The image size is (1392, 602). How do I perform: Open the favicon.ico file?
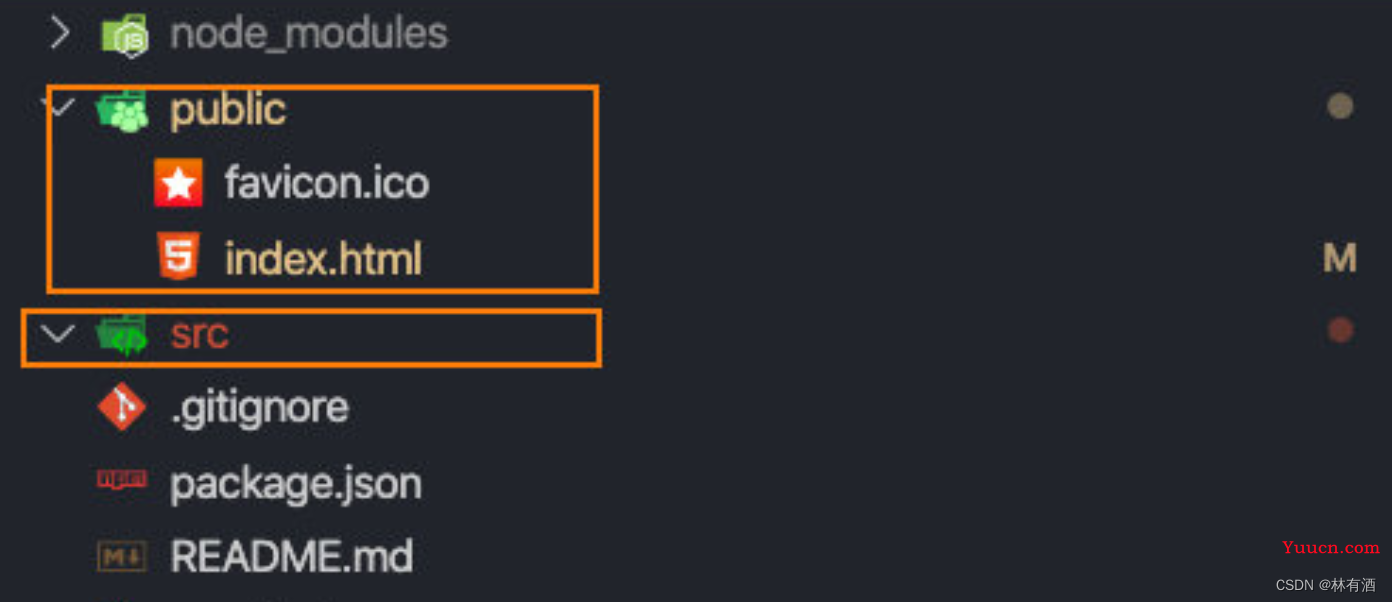[327, 183]
